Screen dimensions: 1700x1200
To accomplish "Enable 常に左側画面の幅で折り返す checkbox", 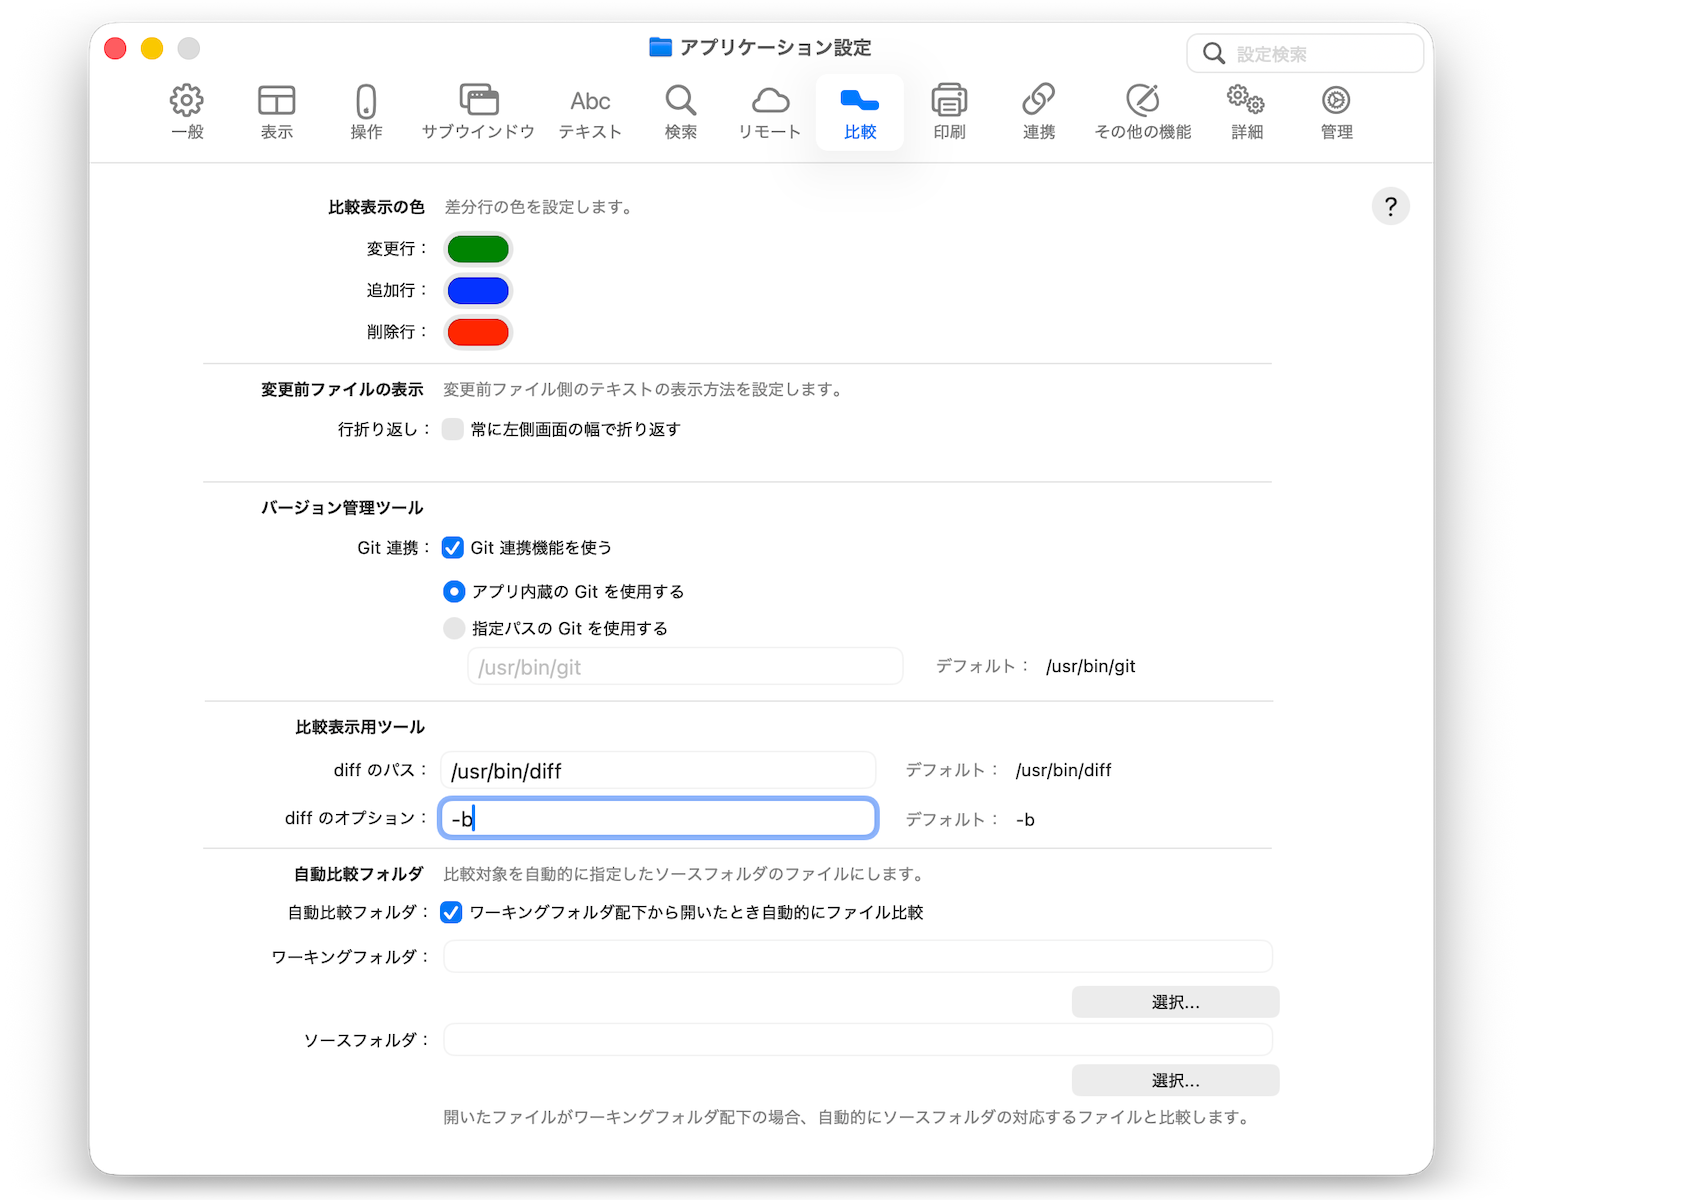I will 453,429.
